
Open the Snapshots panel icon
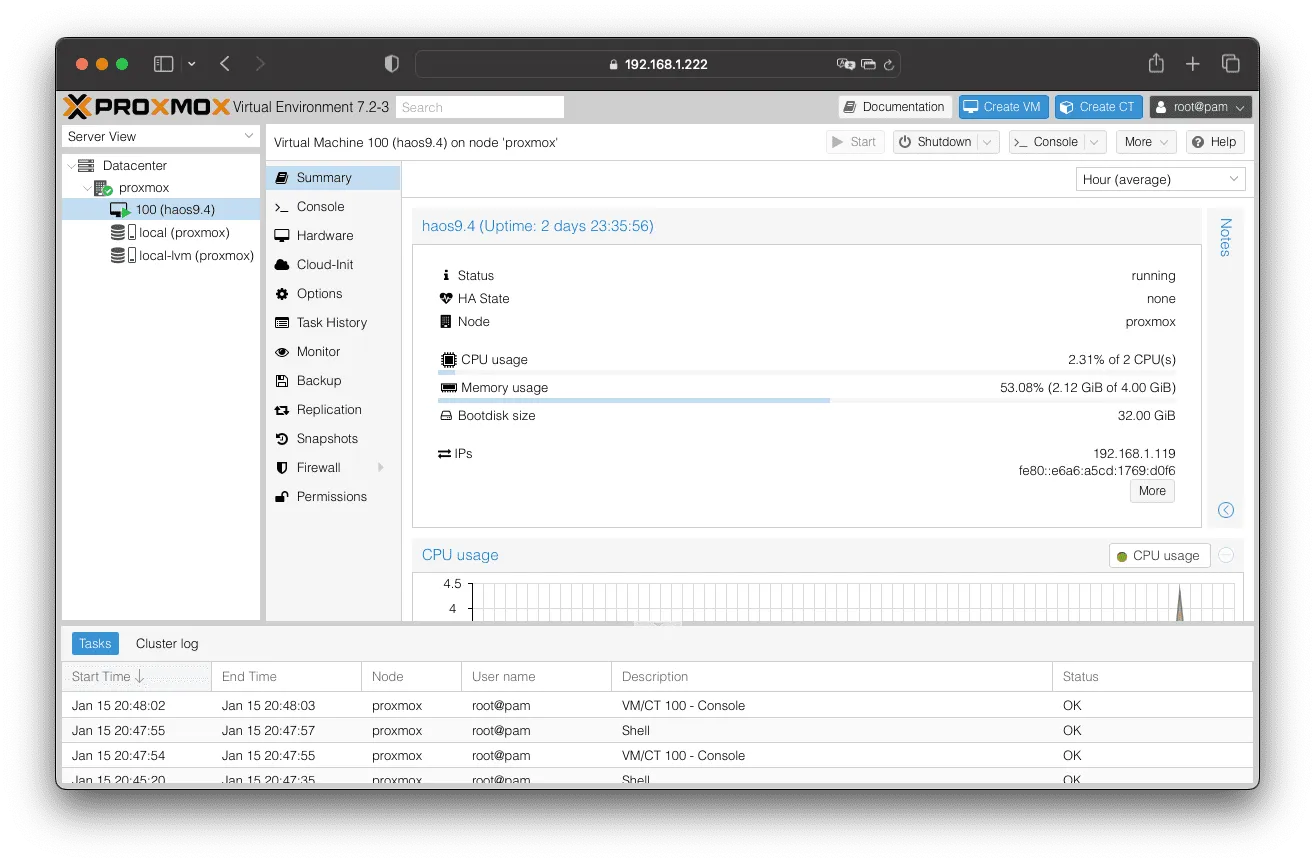click(x=281, y=439)
